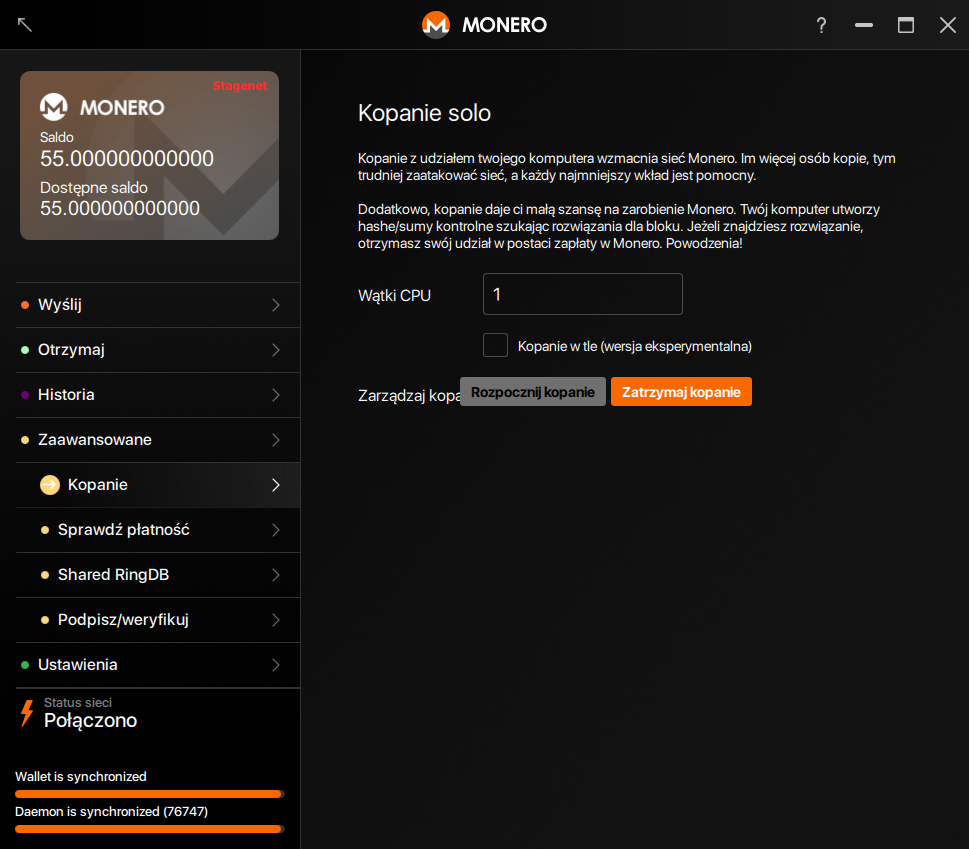
Task: Click 'Daemon is synchronized (76747)' text
Action: pos(111,811)
